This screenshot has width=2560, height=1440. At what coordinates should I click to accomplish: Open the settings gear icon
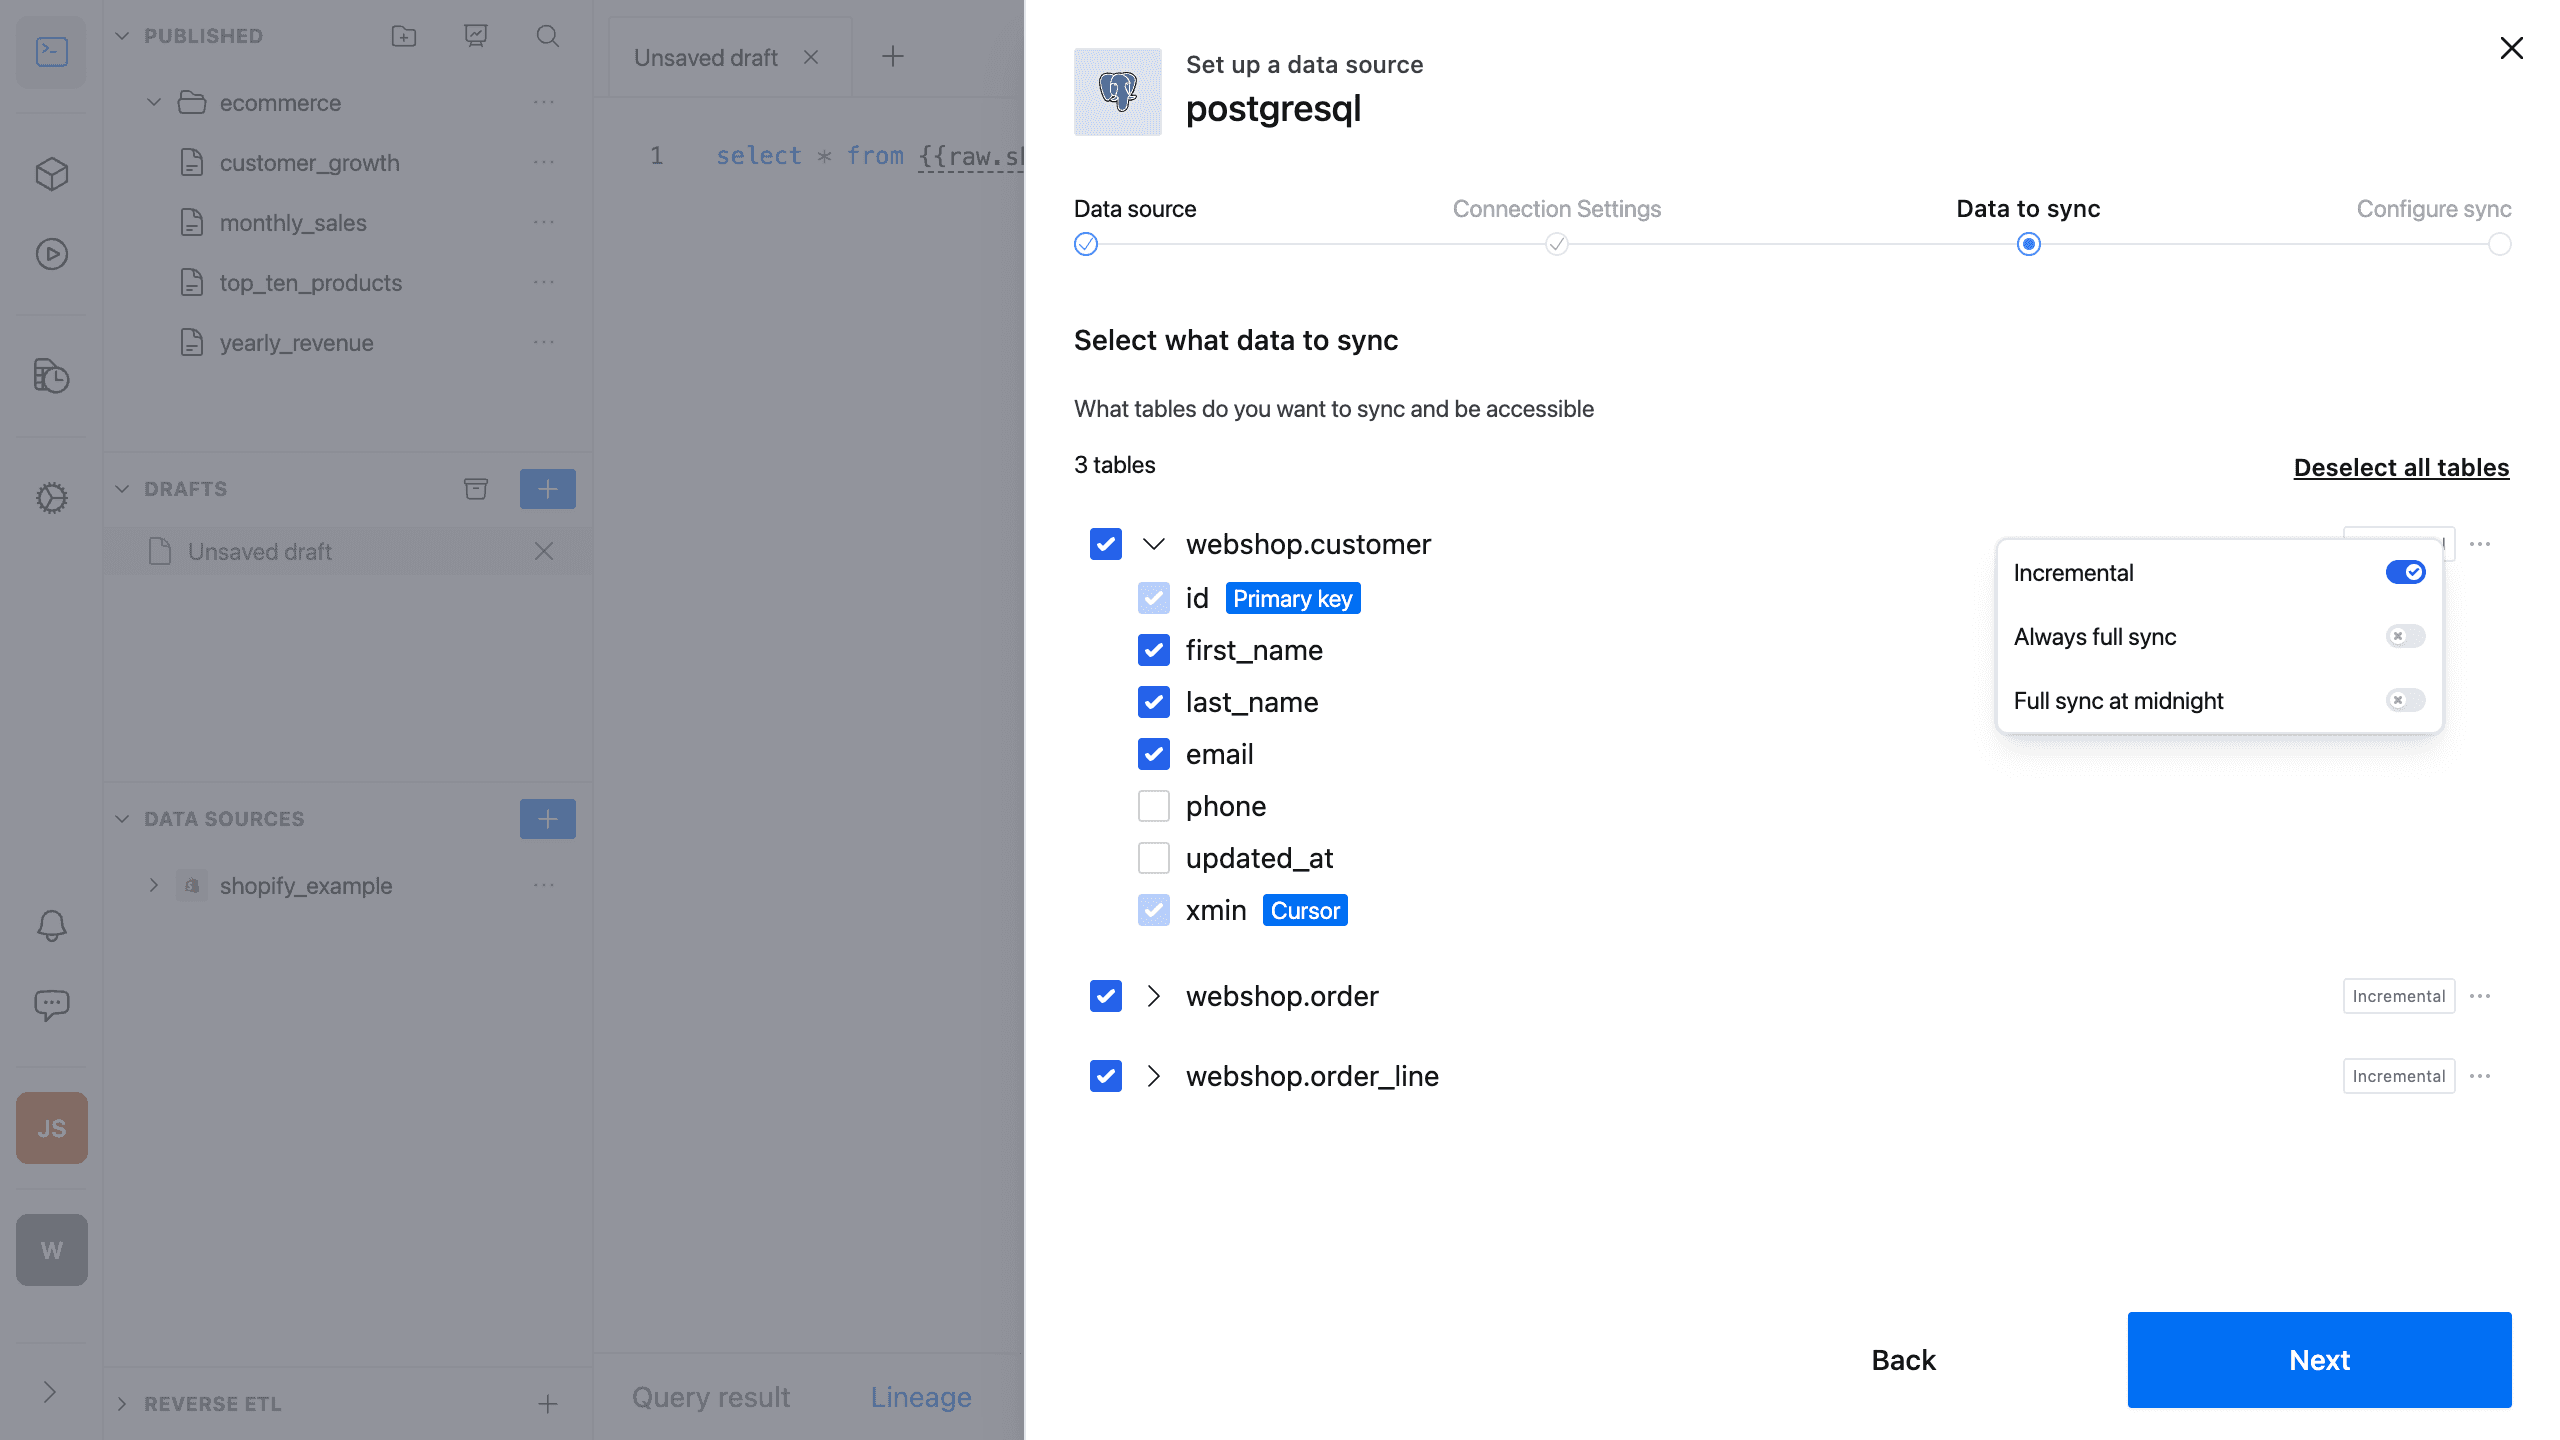coord(51,498)
